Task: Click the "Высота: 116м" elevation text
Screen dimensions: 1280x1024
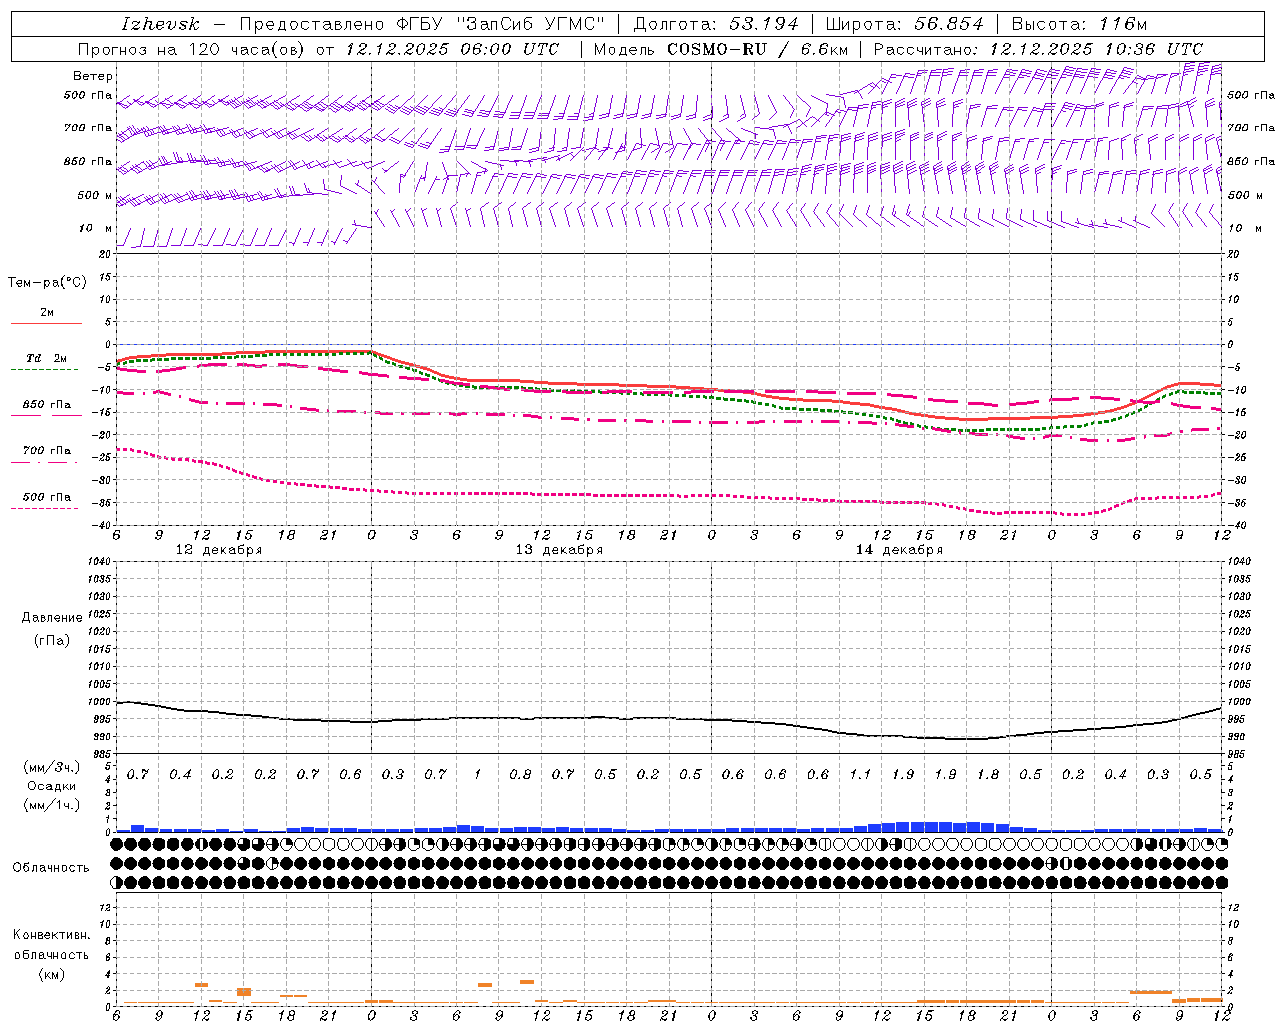Action: 1079,24
